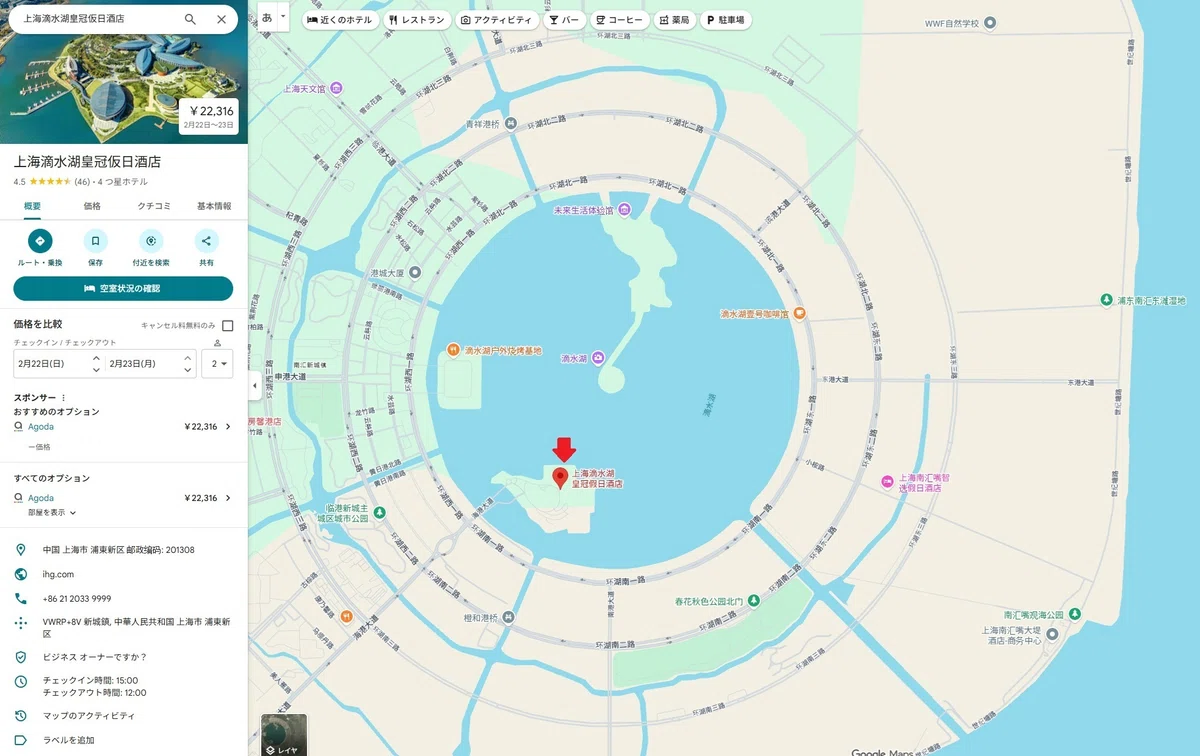This screenshot has width=1200, height=756.
Task: Filter by レストラン chip
Action: (416, 20)
